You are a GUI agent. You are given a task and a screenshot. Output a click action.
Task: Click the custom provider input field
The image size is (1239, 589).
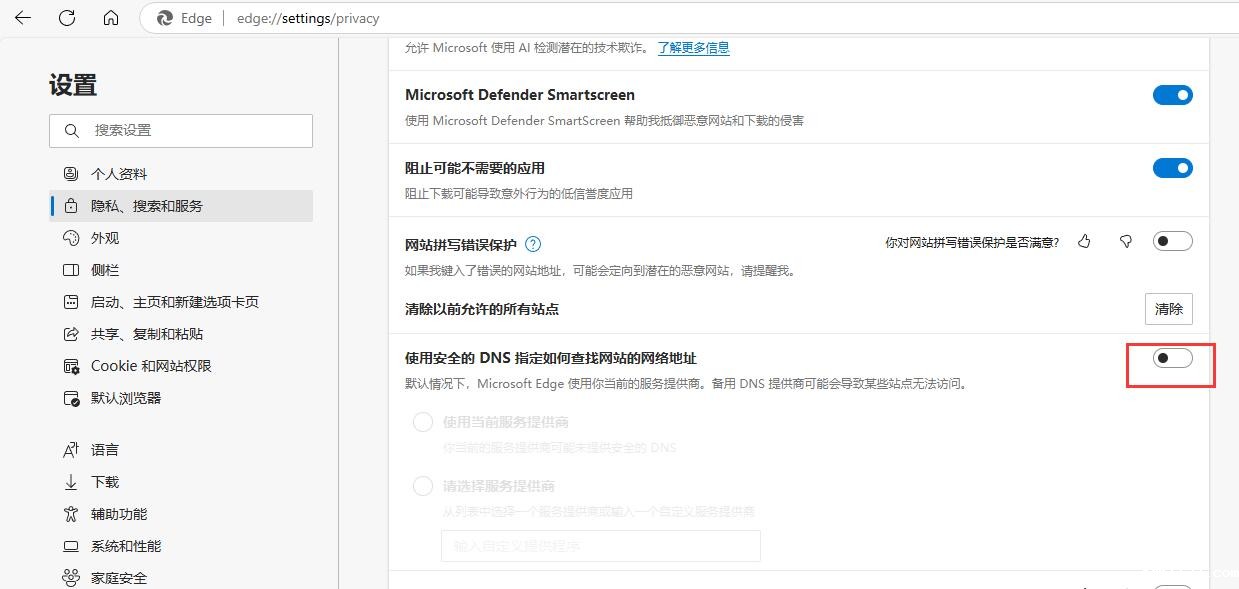pos(601,546)
